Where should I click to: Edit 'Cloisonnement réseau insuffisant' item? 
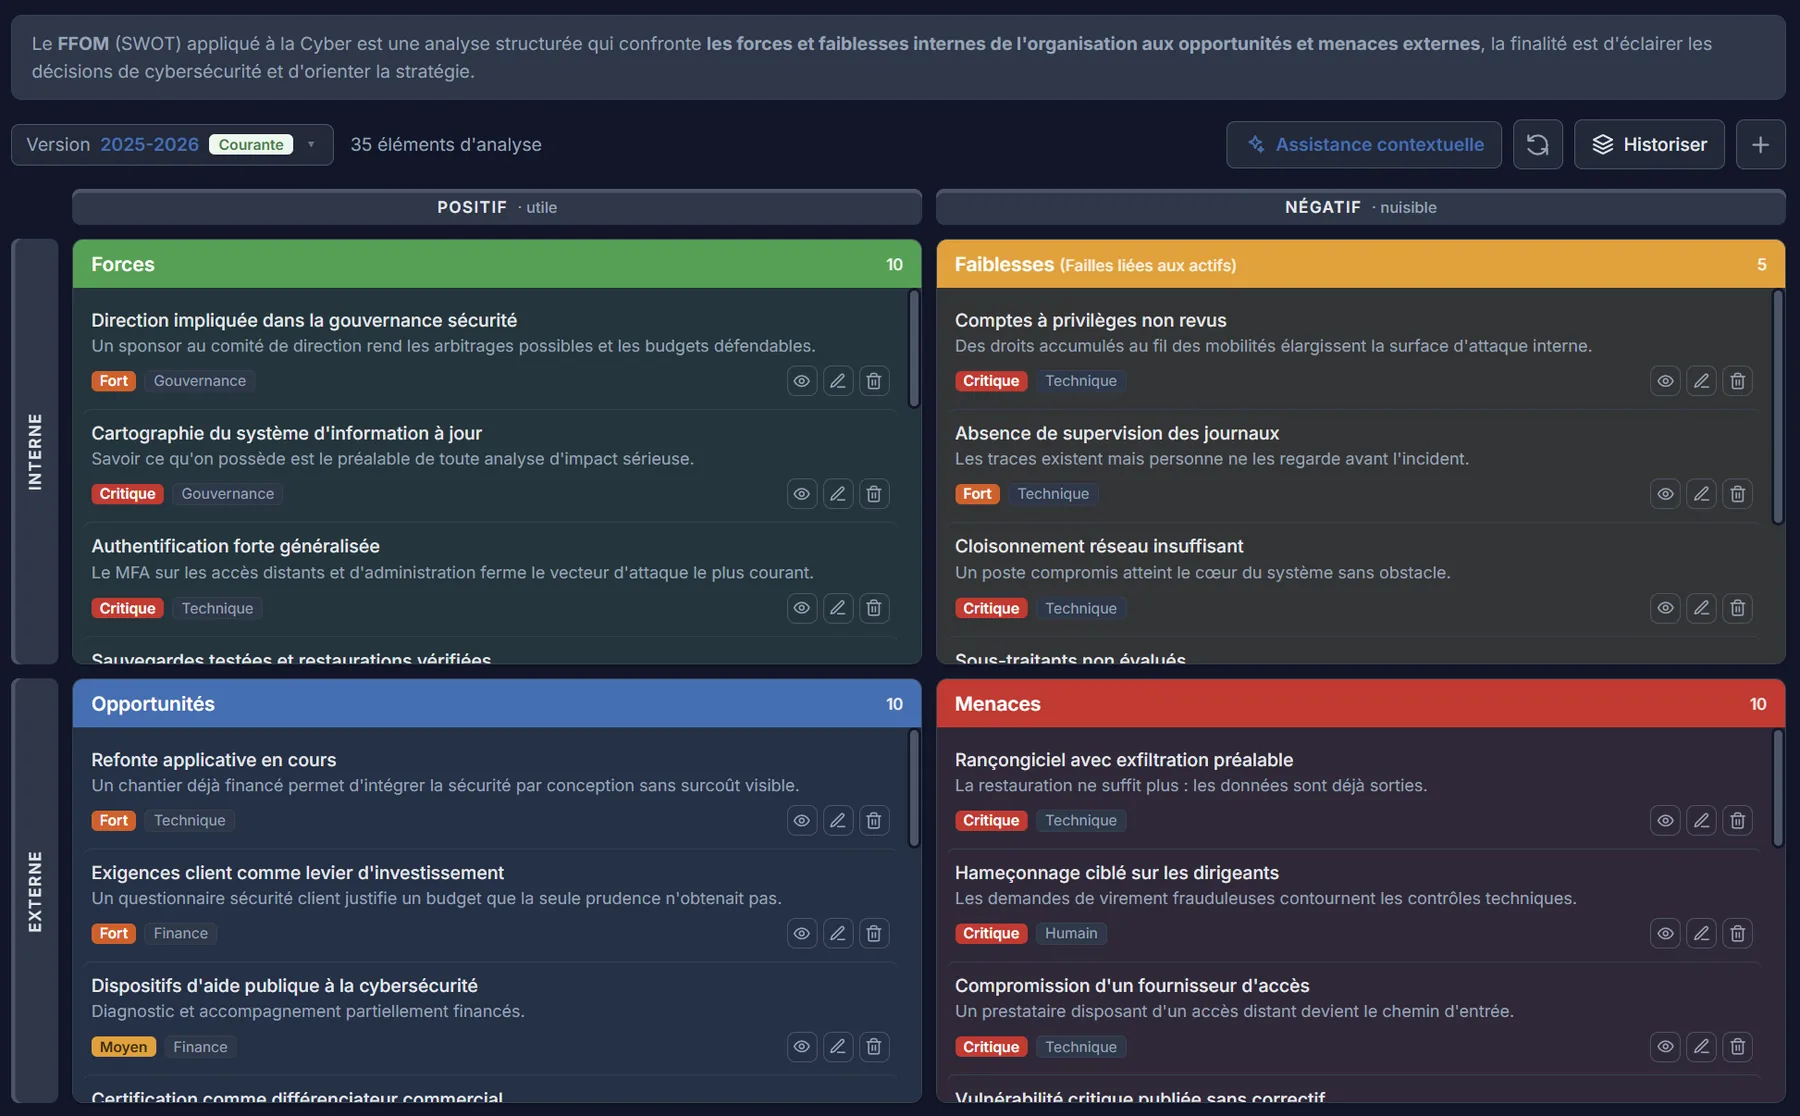coord(1702,608)
